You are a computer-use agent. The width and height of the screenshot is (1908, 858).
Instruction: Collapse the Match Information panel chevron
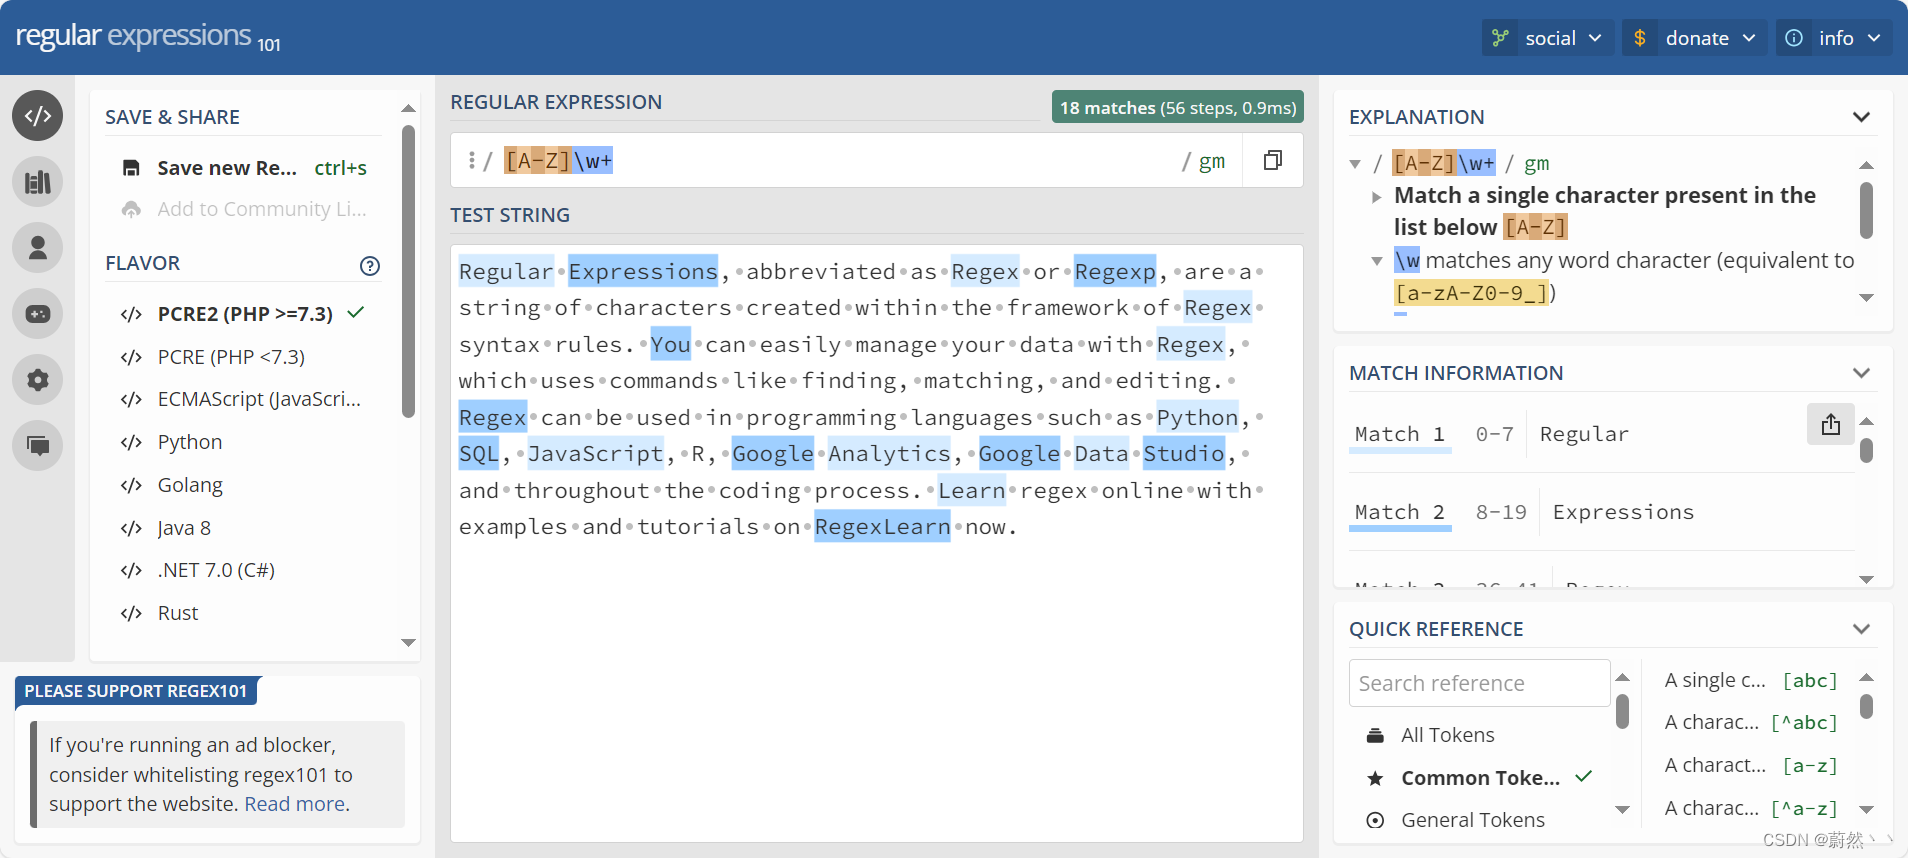(x=1861, y=373)
